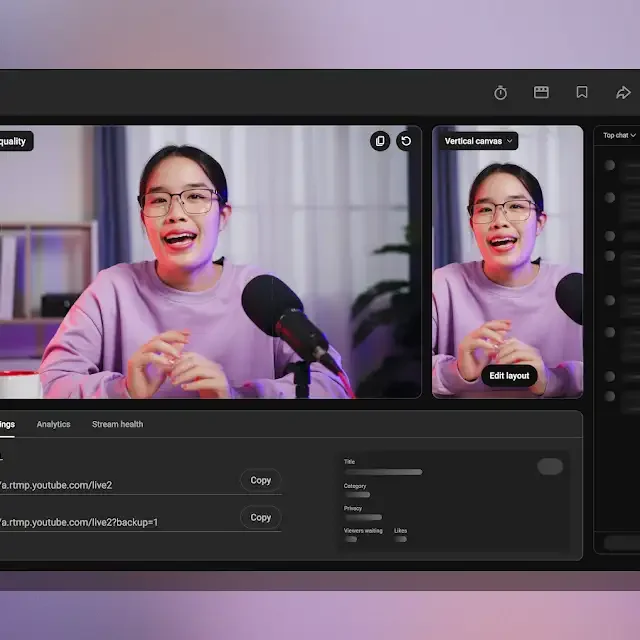Click the quality badge on preview

[16, 141]
